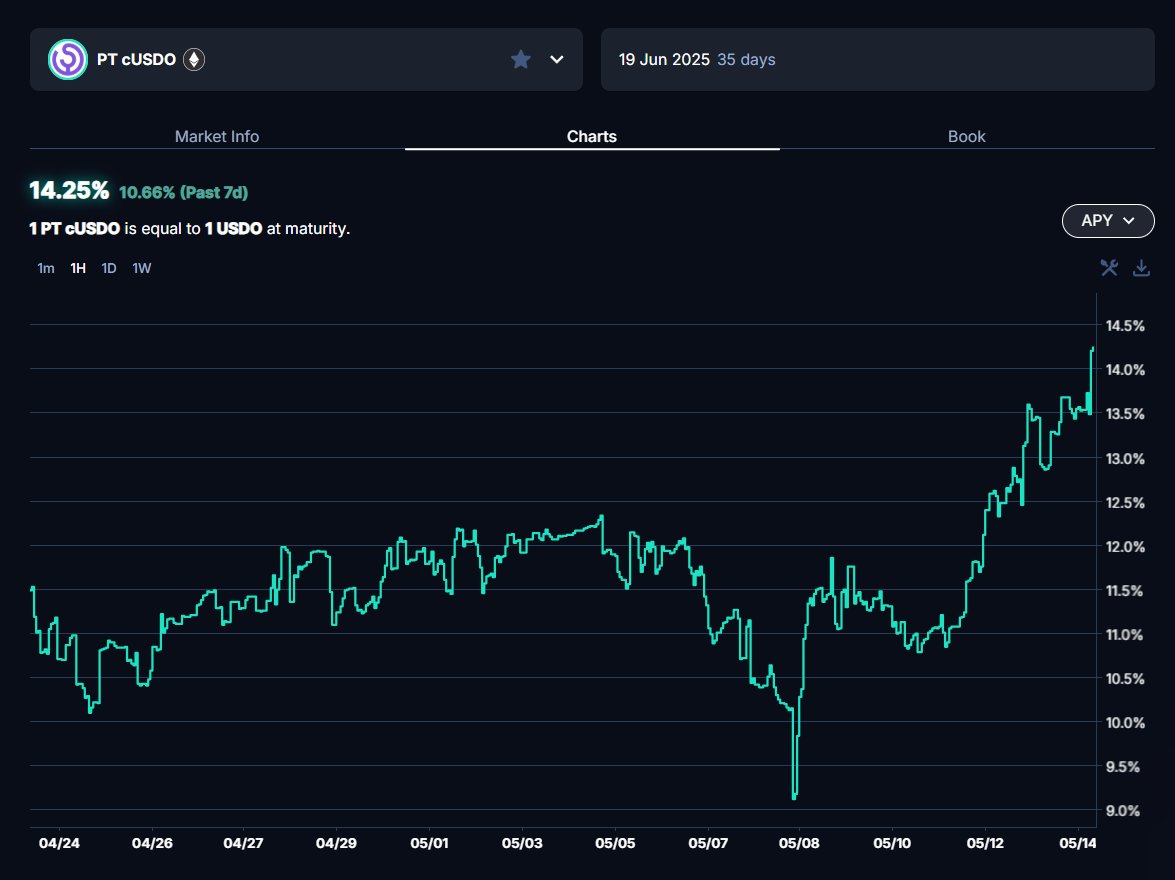The height and width of the screenshot is (880, 1175).
Task: Click the 14.0% y-axis label
Action: pyautogui.click(x=1125, y=370)
